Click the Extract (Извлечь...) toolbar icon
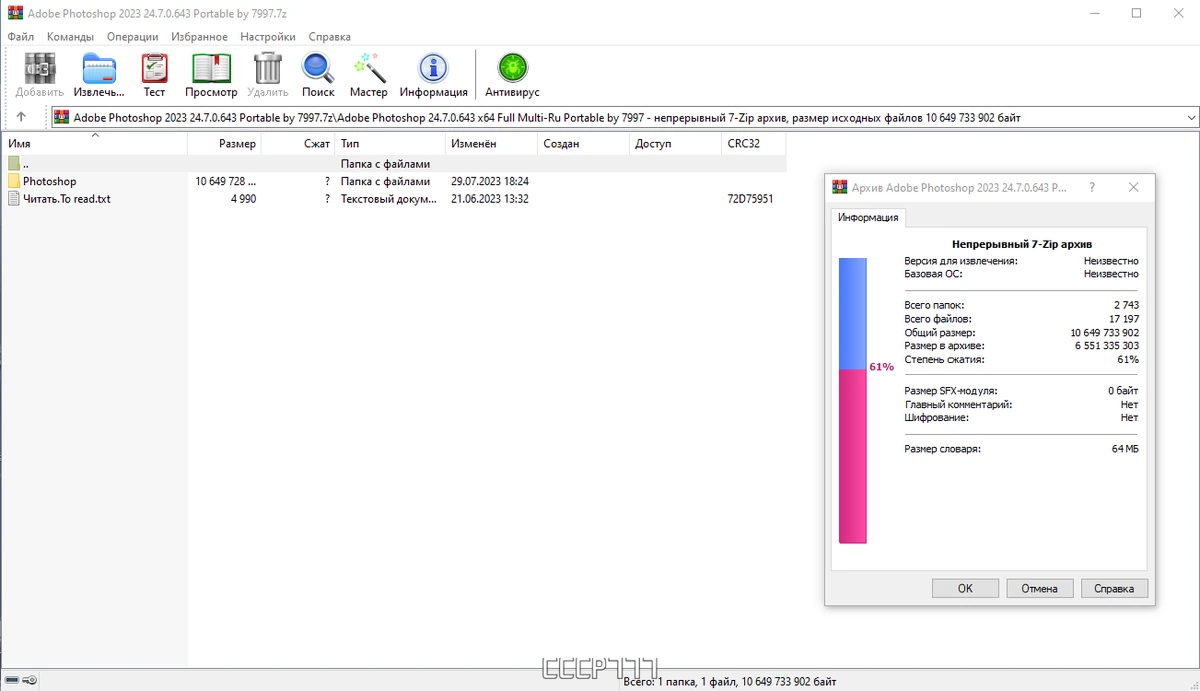 (99, 68)
